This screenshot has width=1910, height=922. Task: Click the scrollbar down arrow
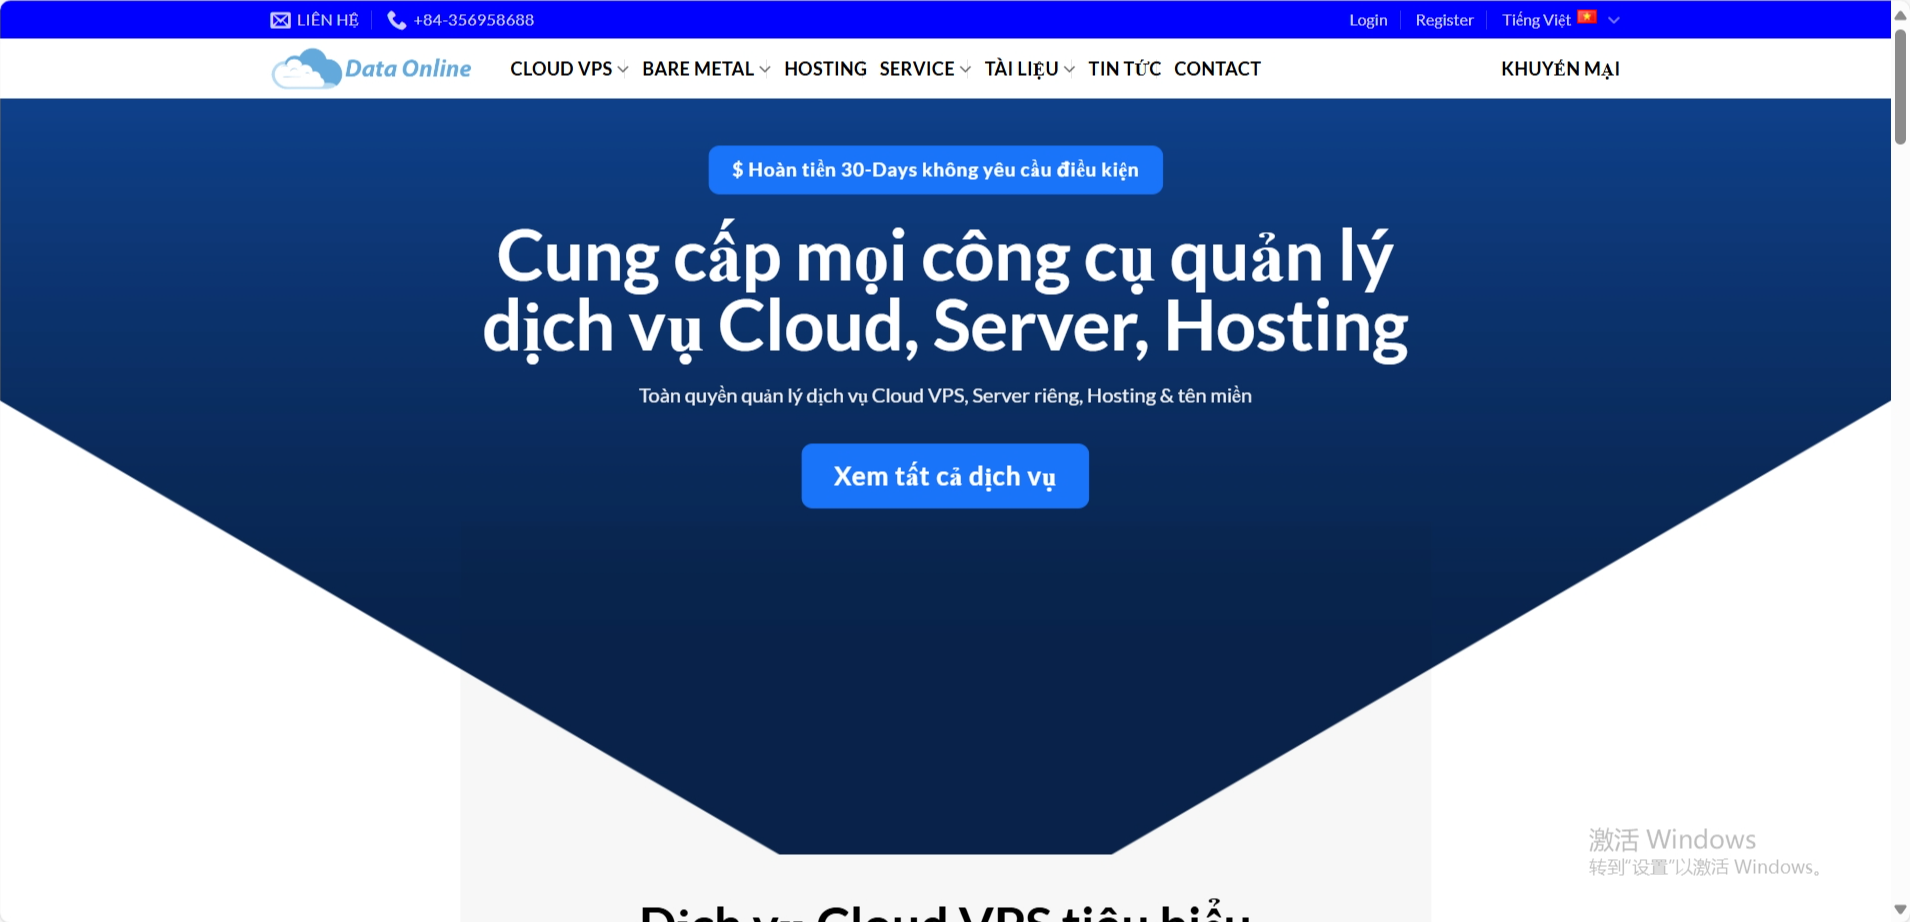[x=1900, y=909]
